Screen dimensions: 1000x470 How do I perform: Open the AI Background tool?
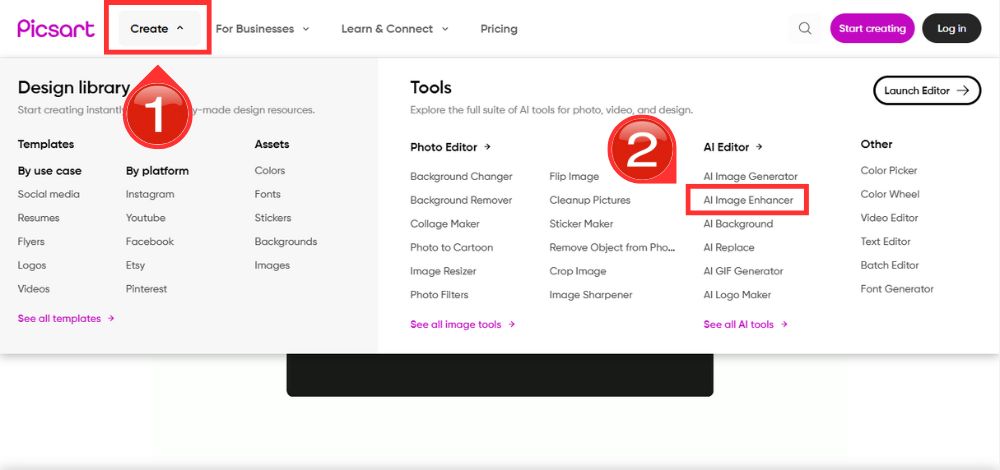click(738, 223)
